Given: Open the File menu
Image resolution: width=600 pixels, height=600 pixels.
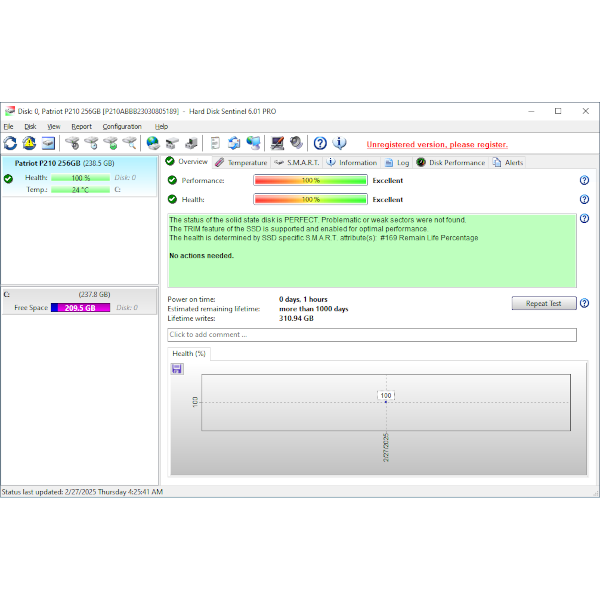Looking at the screenshot, I should pos(8,127).
